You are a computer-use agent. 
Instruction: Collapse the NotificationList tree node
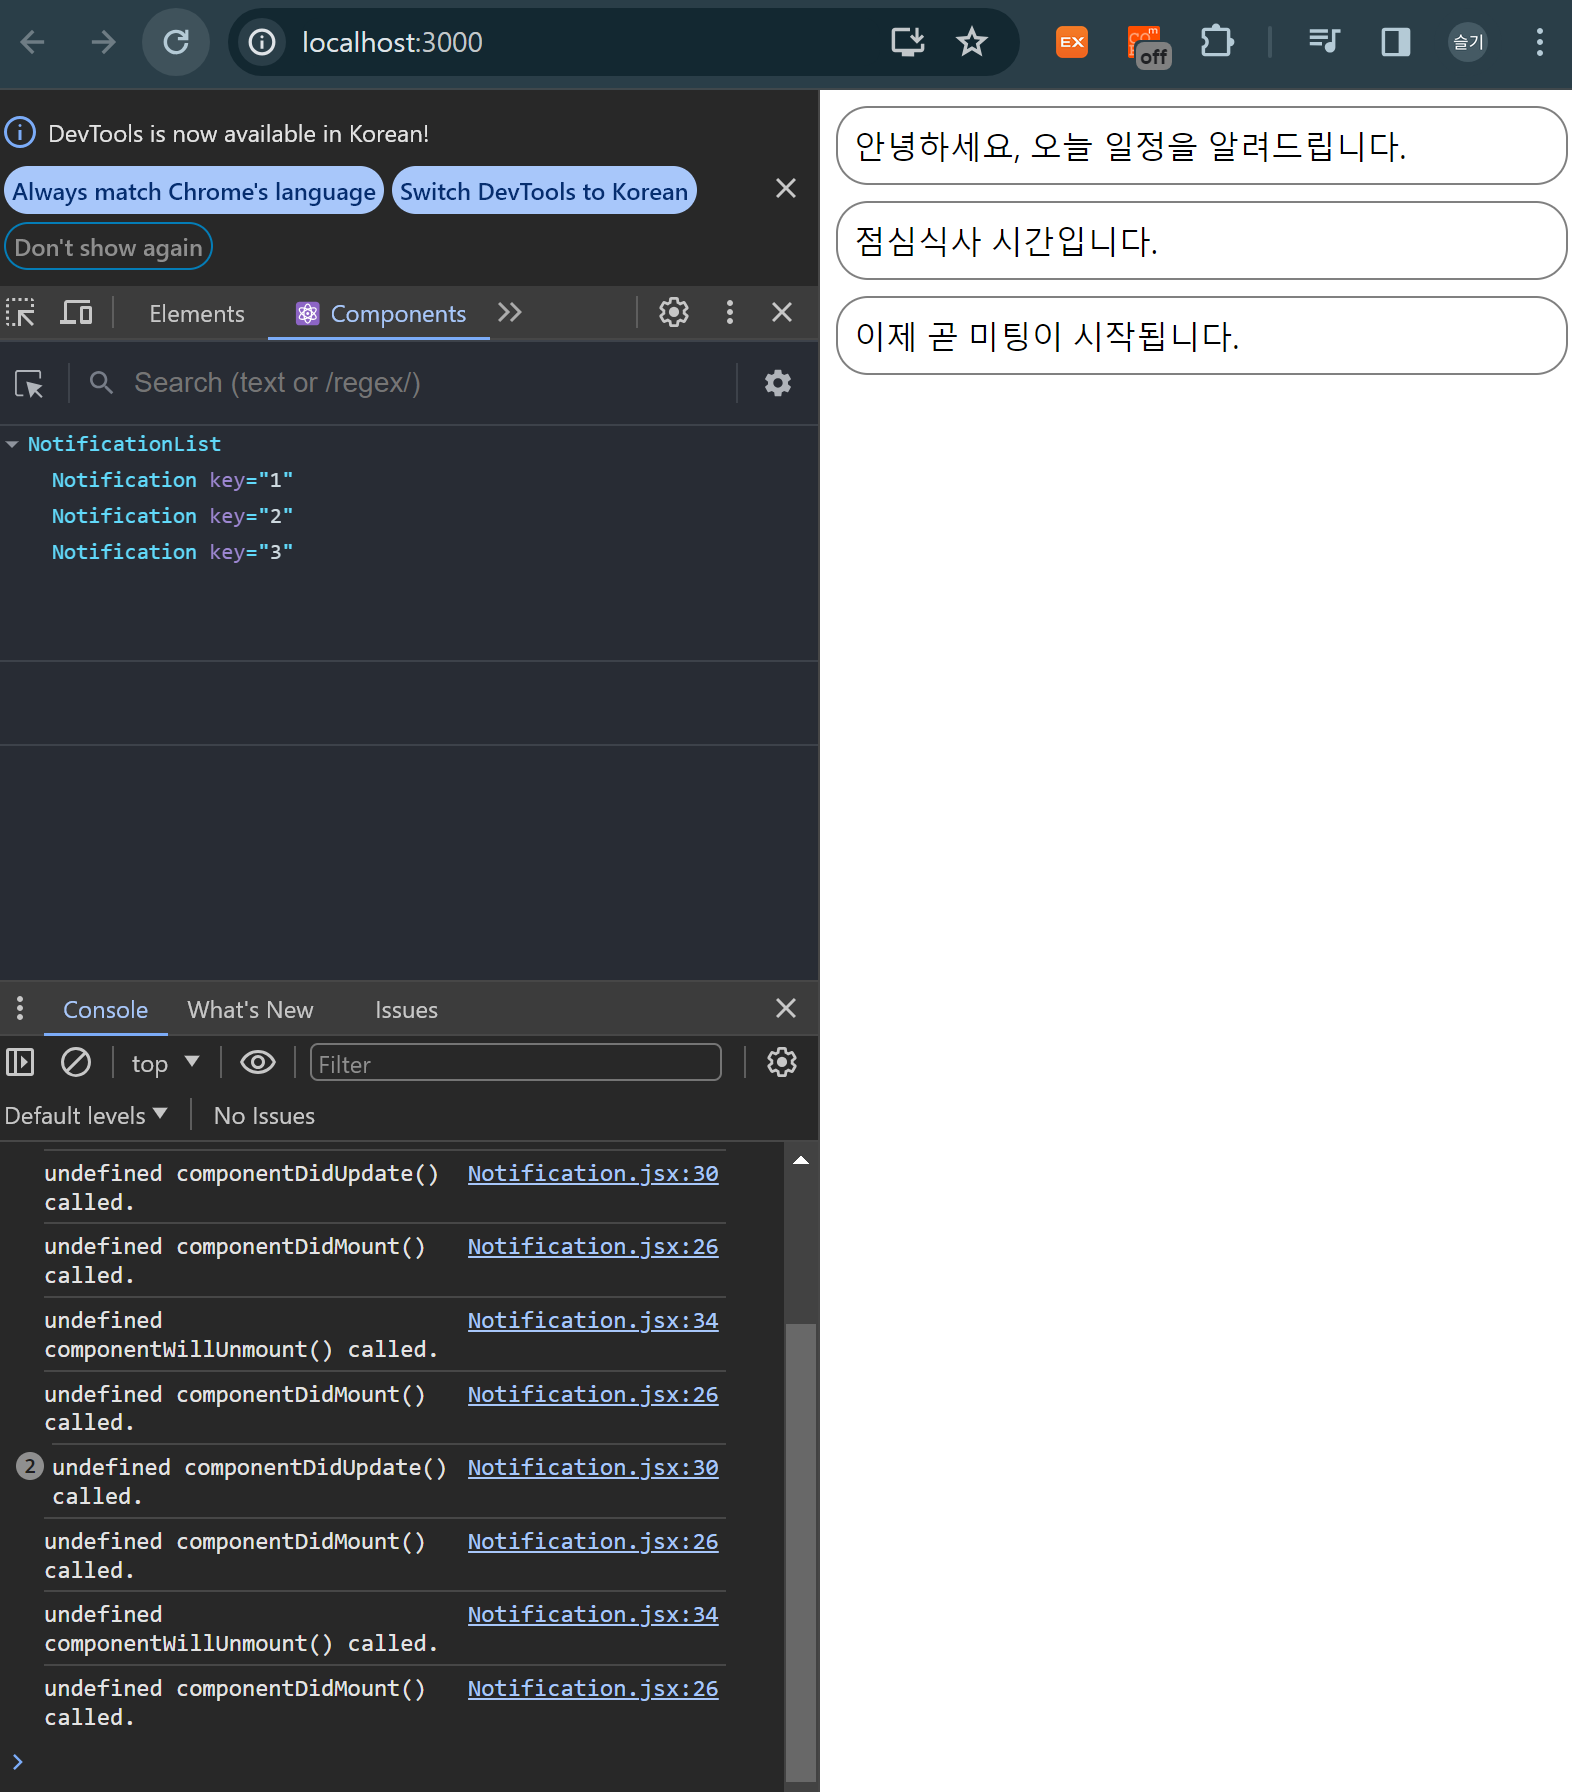(x=12, y=444)
